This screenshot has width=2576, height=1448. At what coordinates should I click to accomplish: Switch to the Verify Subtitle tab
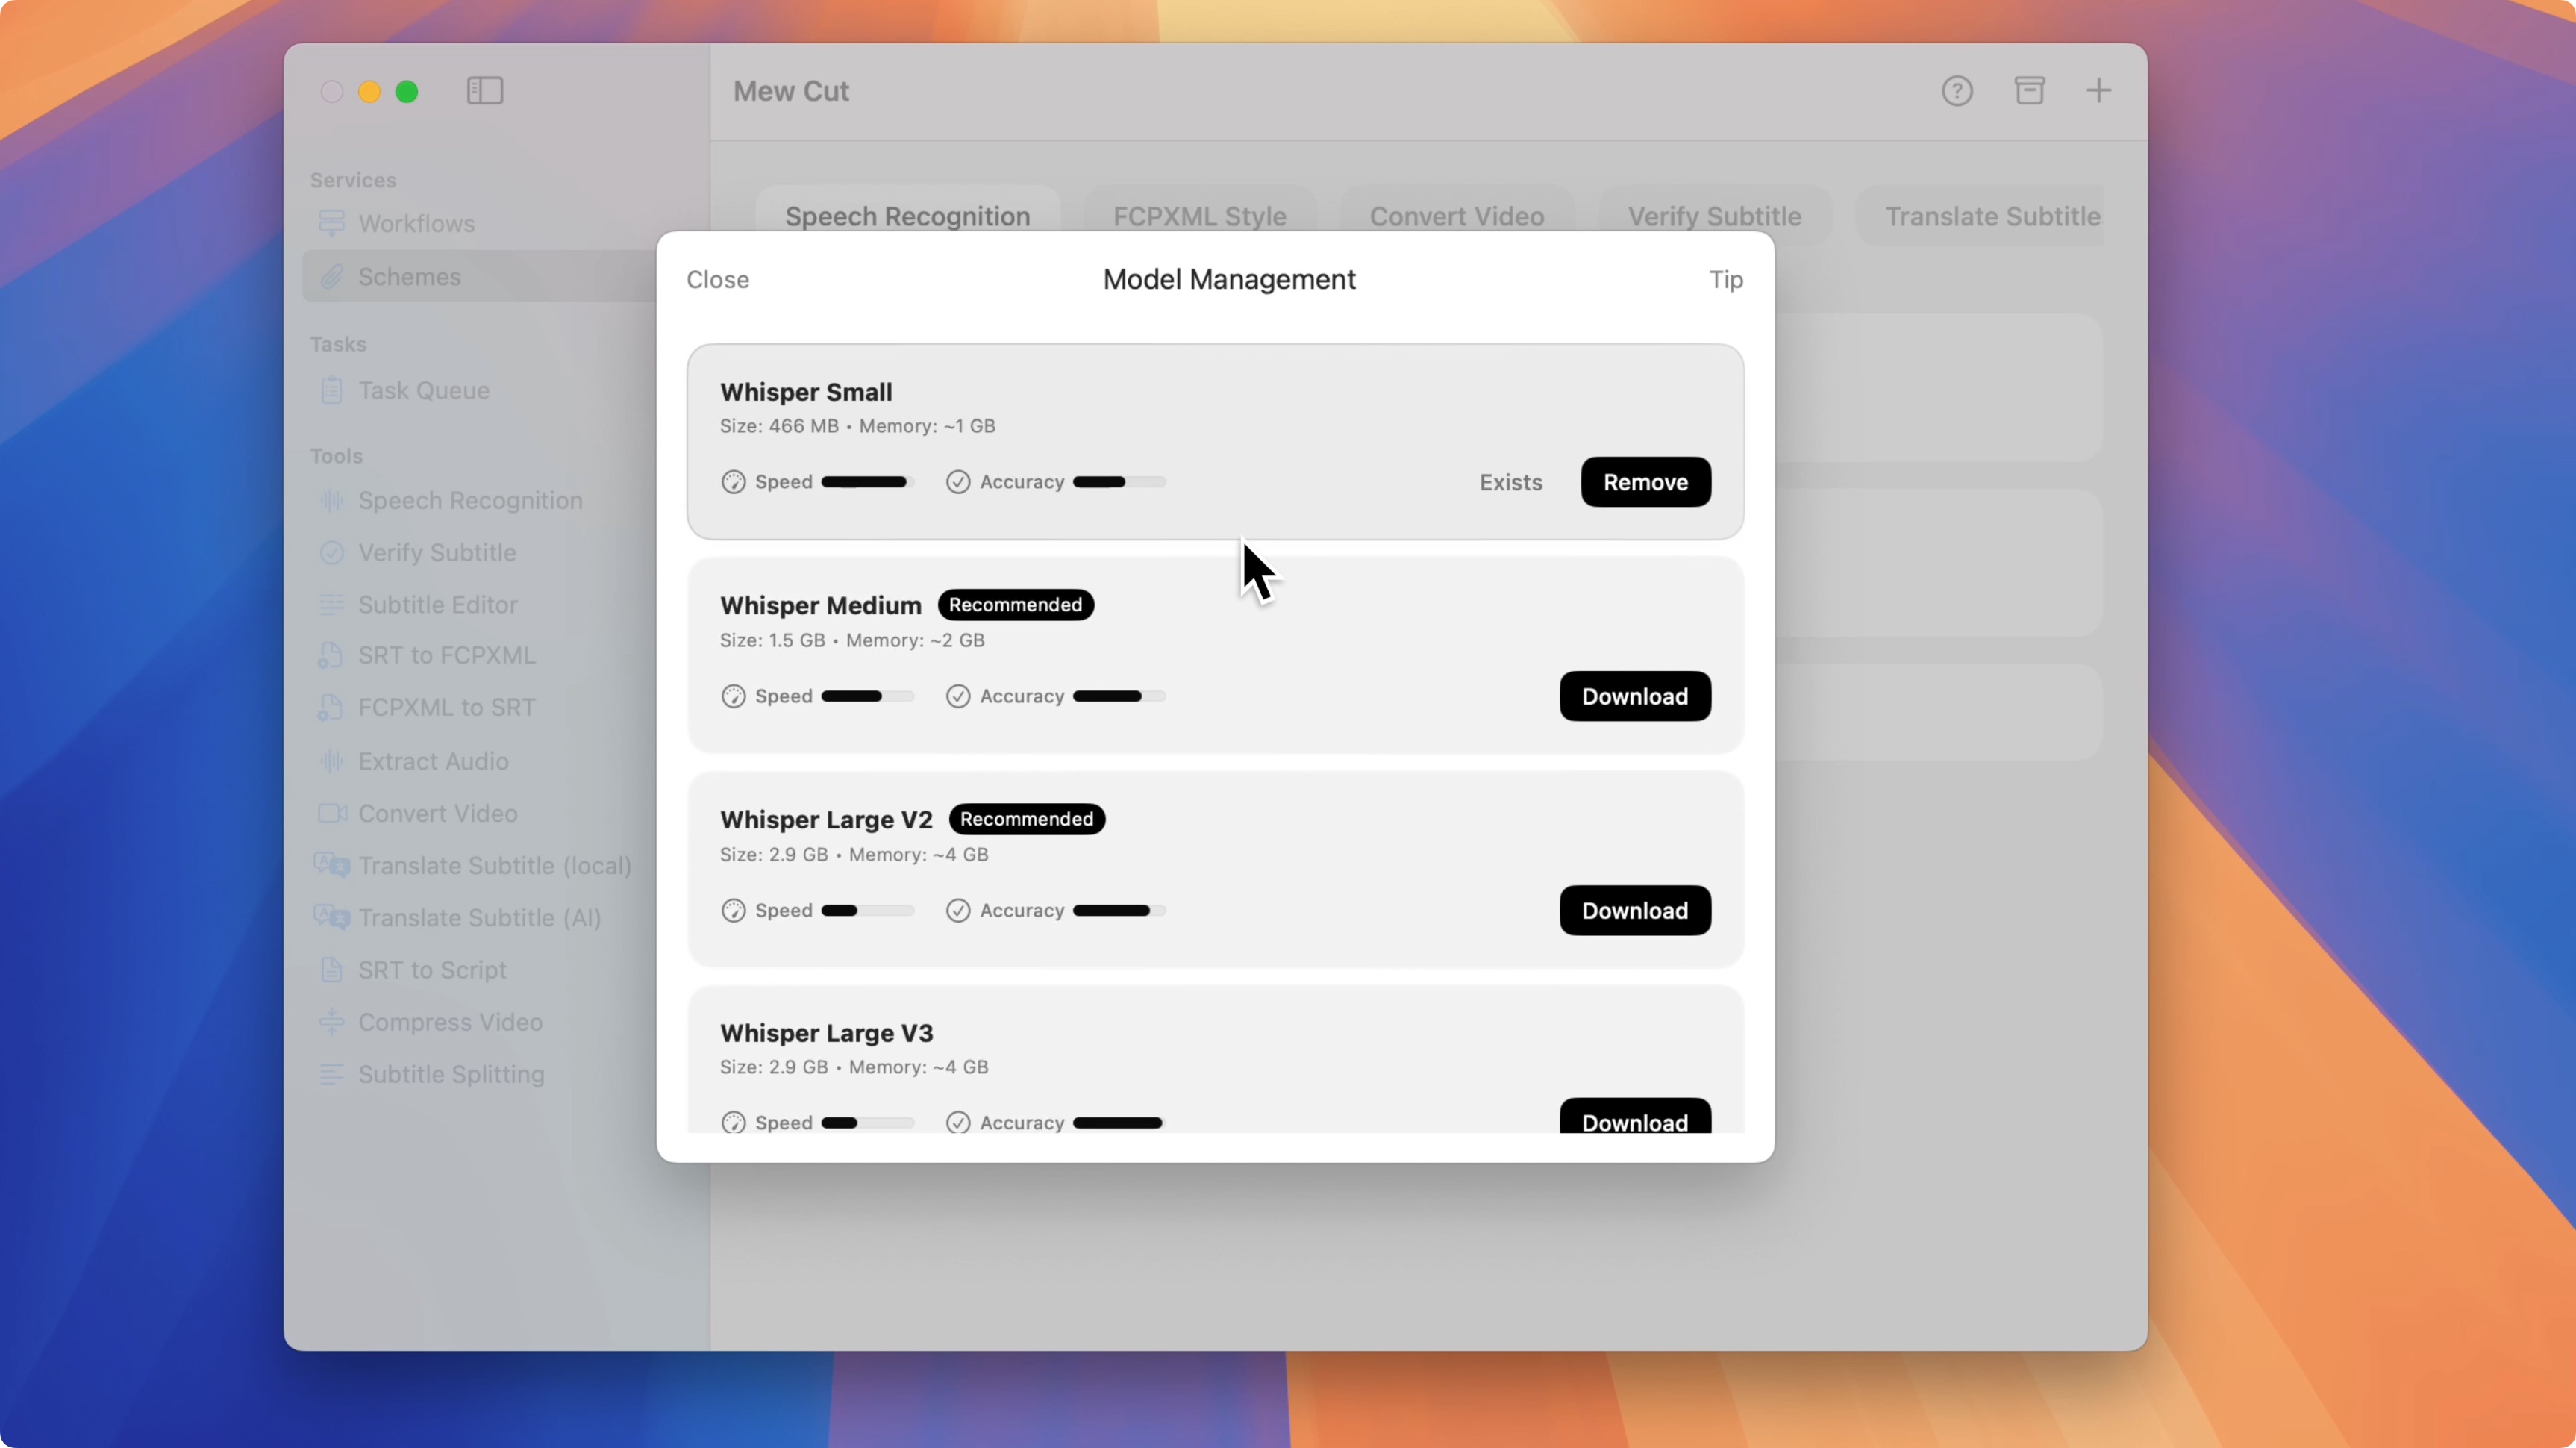tap(1714, 216)
